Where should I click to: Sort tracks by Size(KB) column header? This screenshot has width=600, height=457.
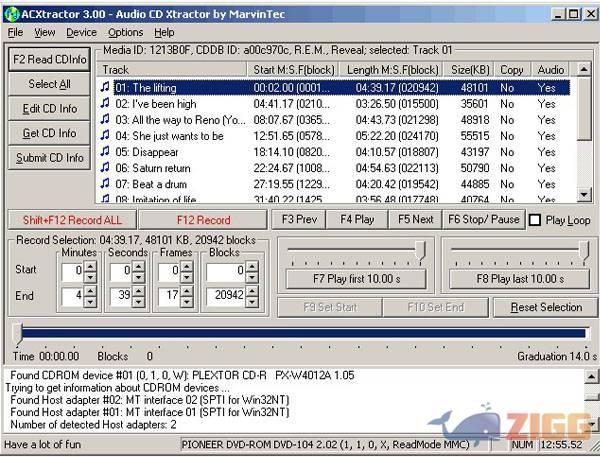(x=470, y=70)
